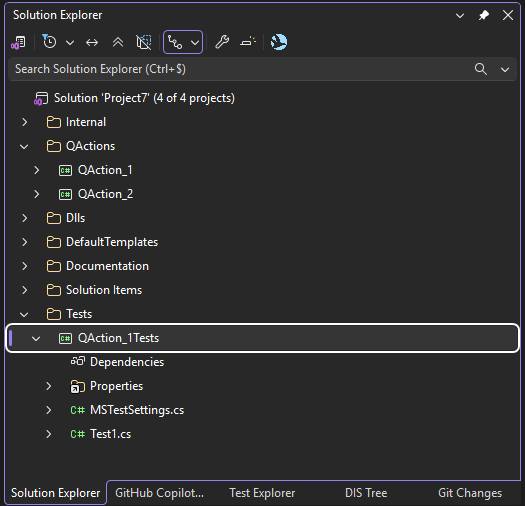Expand the Solution Items folder

tap(24, 290)
